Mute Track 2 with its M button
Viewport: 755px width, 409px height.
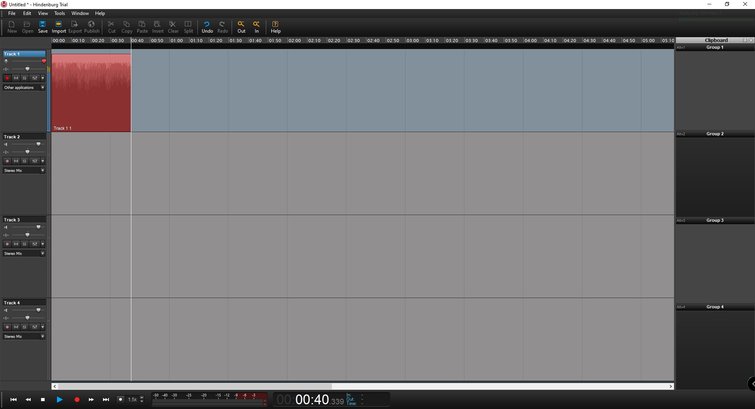pyautogui.click(x=16, y=161)
